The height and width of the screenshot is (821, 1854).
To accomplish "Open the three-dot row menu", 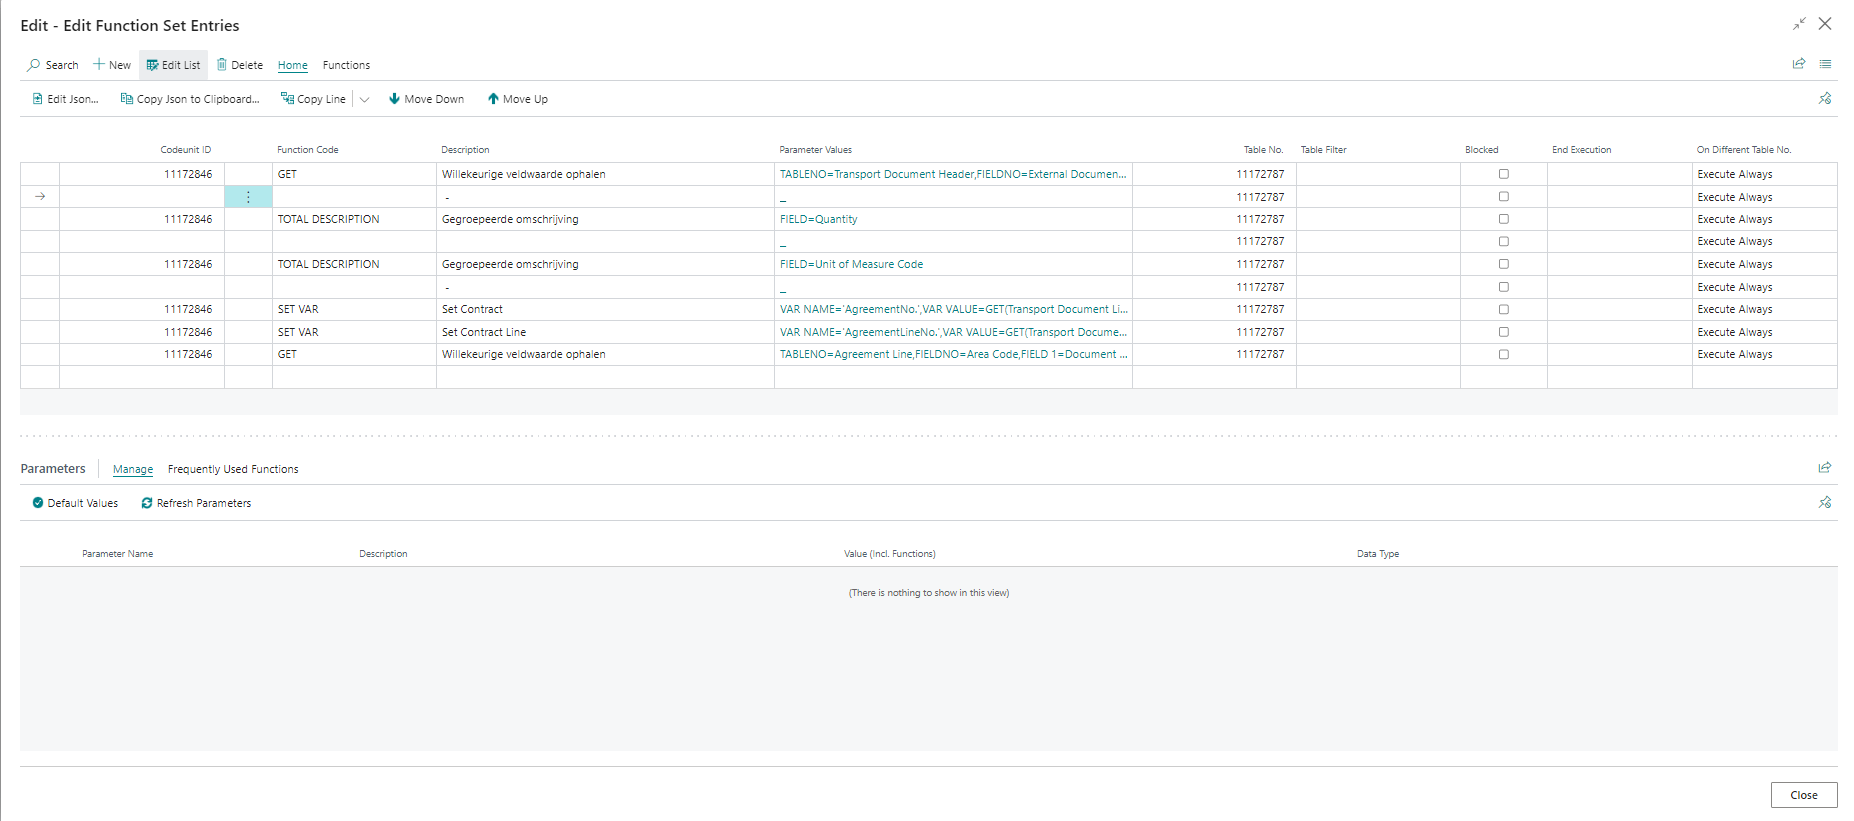I will point(248,197).
